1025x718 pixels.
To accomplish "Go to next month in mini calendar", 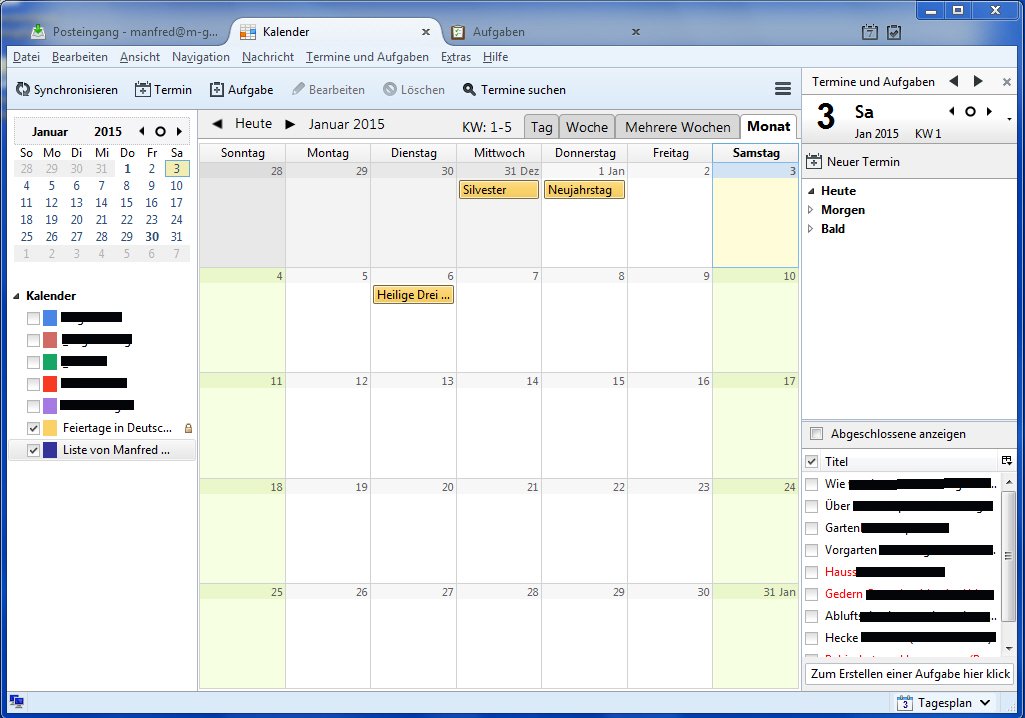I will click(x=178, y=131).
